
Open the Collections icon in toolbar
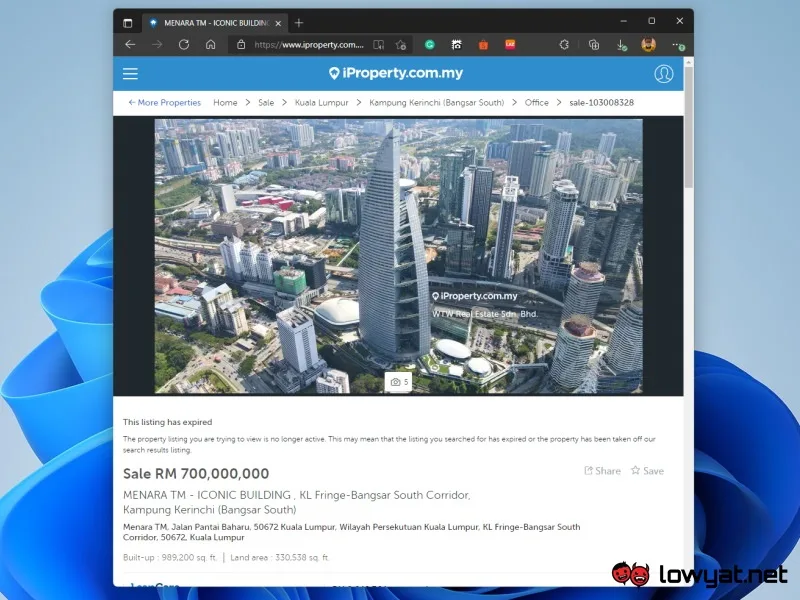593,45
